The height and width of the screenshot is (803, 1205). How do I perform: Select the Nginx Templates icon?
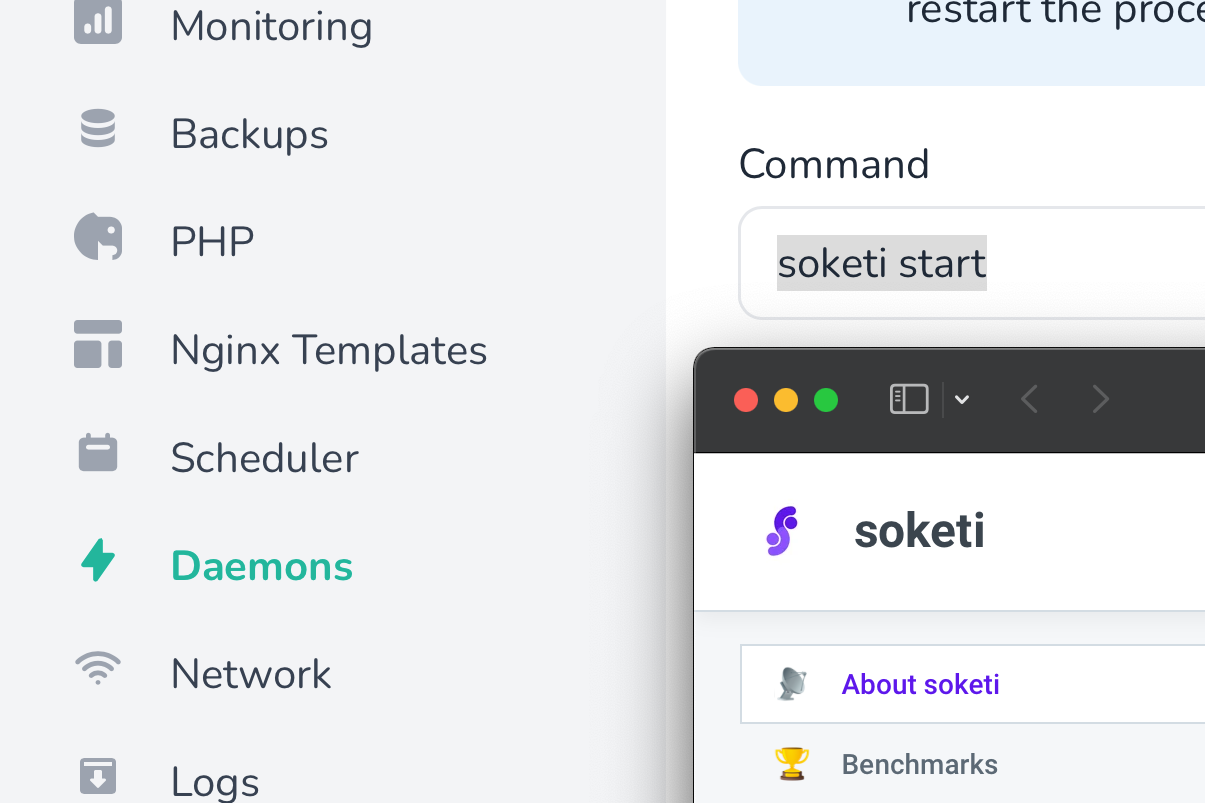tap(96, 345)
